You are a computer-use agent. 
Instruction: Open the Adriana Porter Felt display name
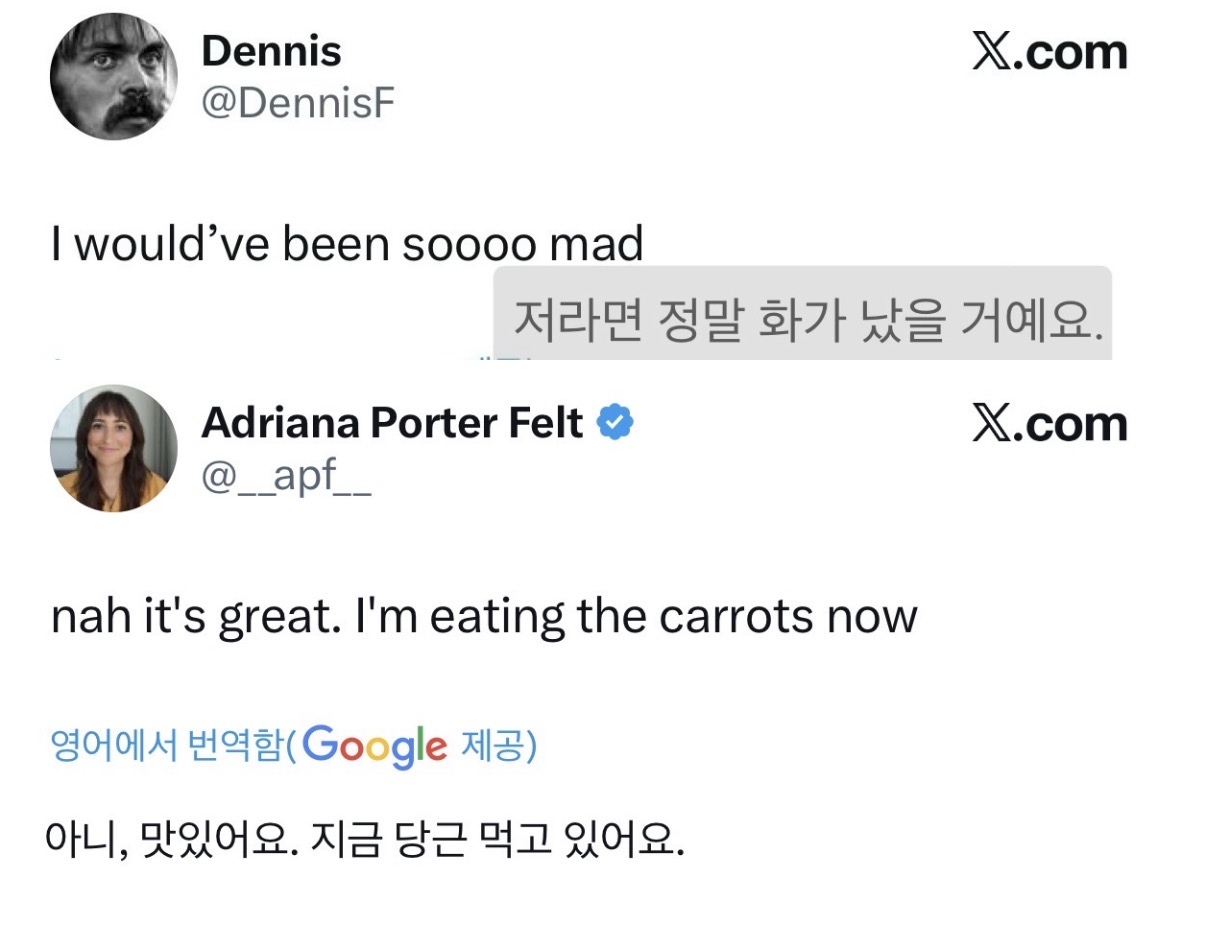(x=392, y=424)
